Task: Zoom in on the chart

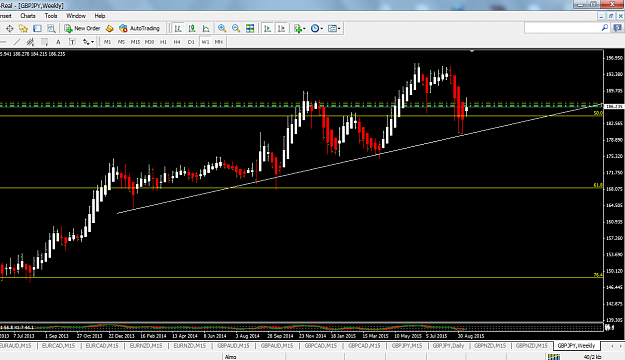Action: 222,28
